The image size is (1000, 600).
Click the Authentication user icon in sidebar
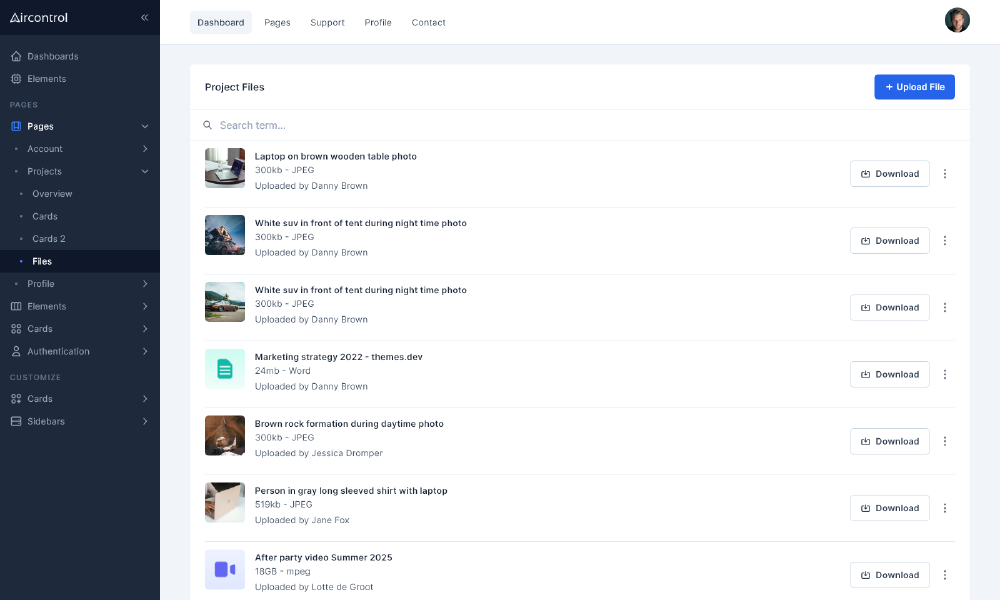[x=16, y=352]
